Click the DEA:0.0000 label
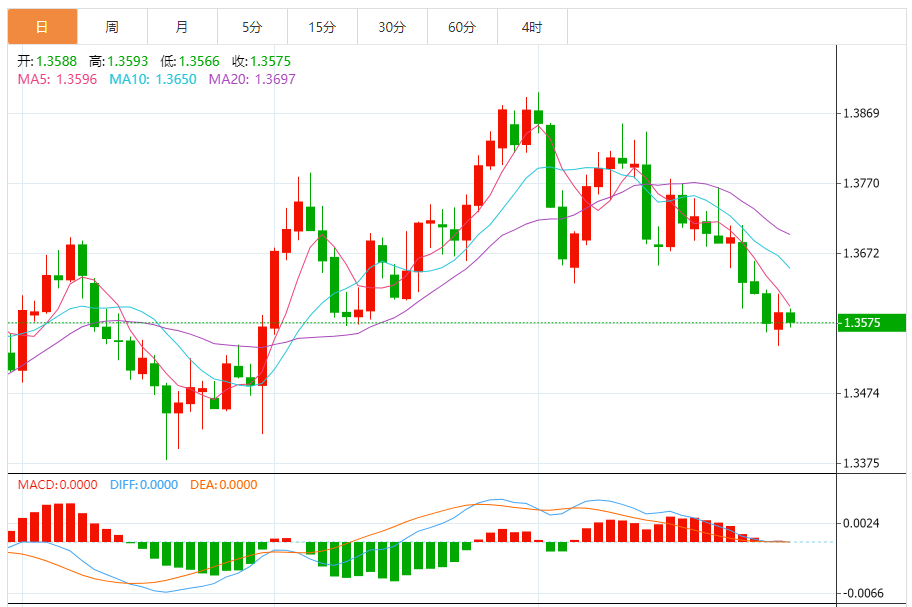 (223, 484)
